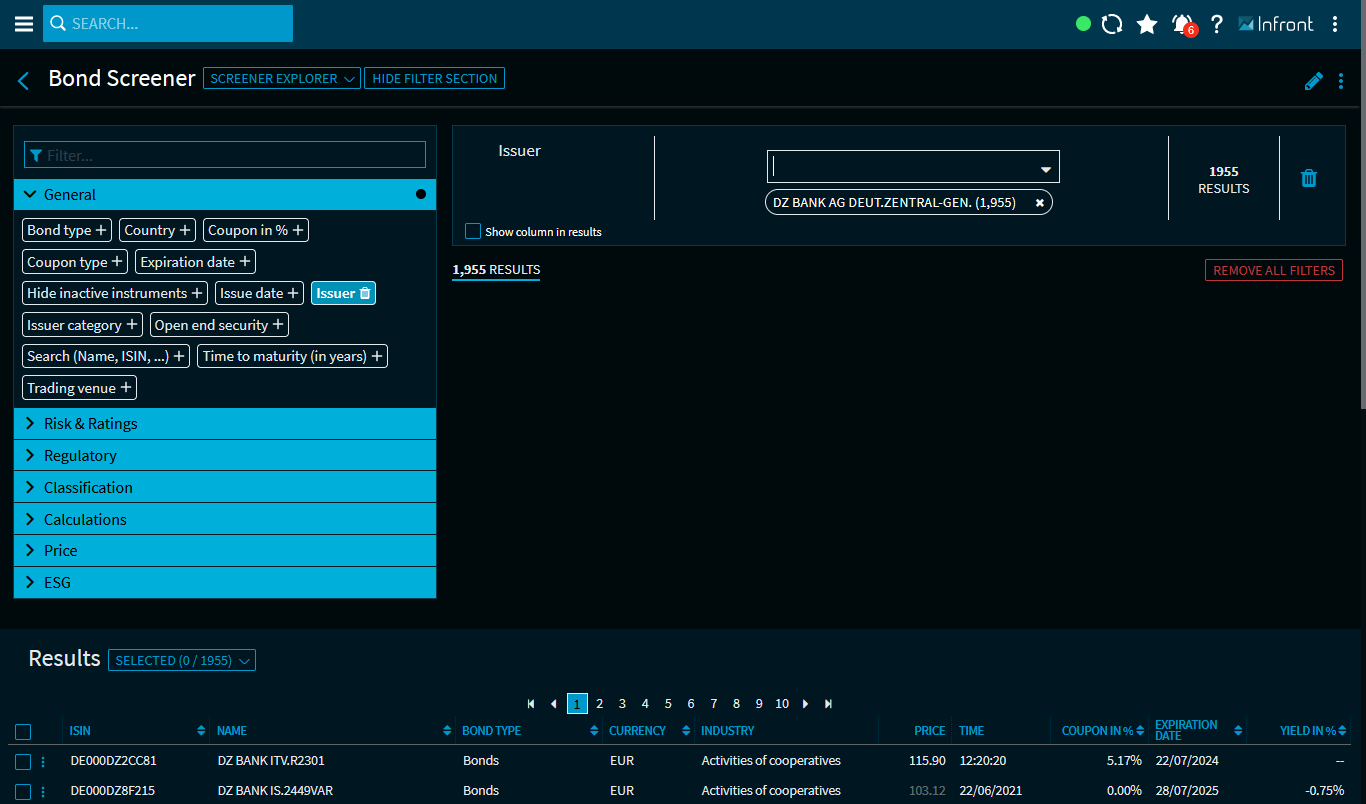Go to results page 5
Screen dimensions: 1366x804
point(668,704)
